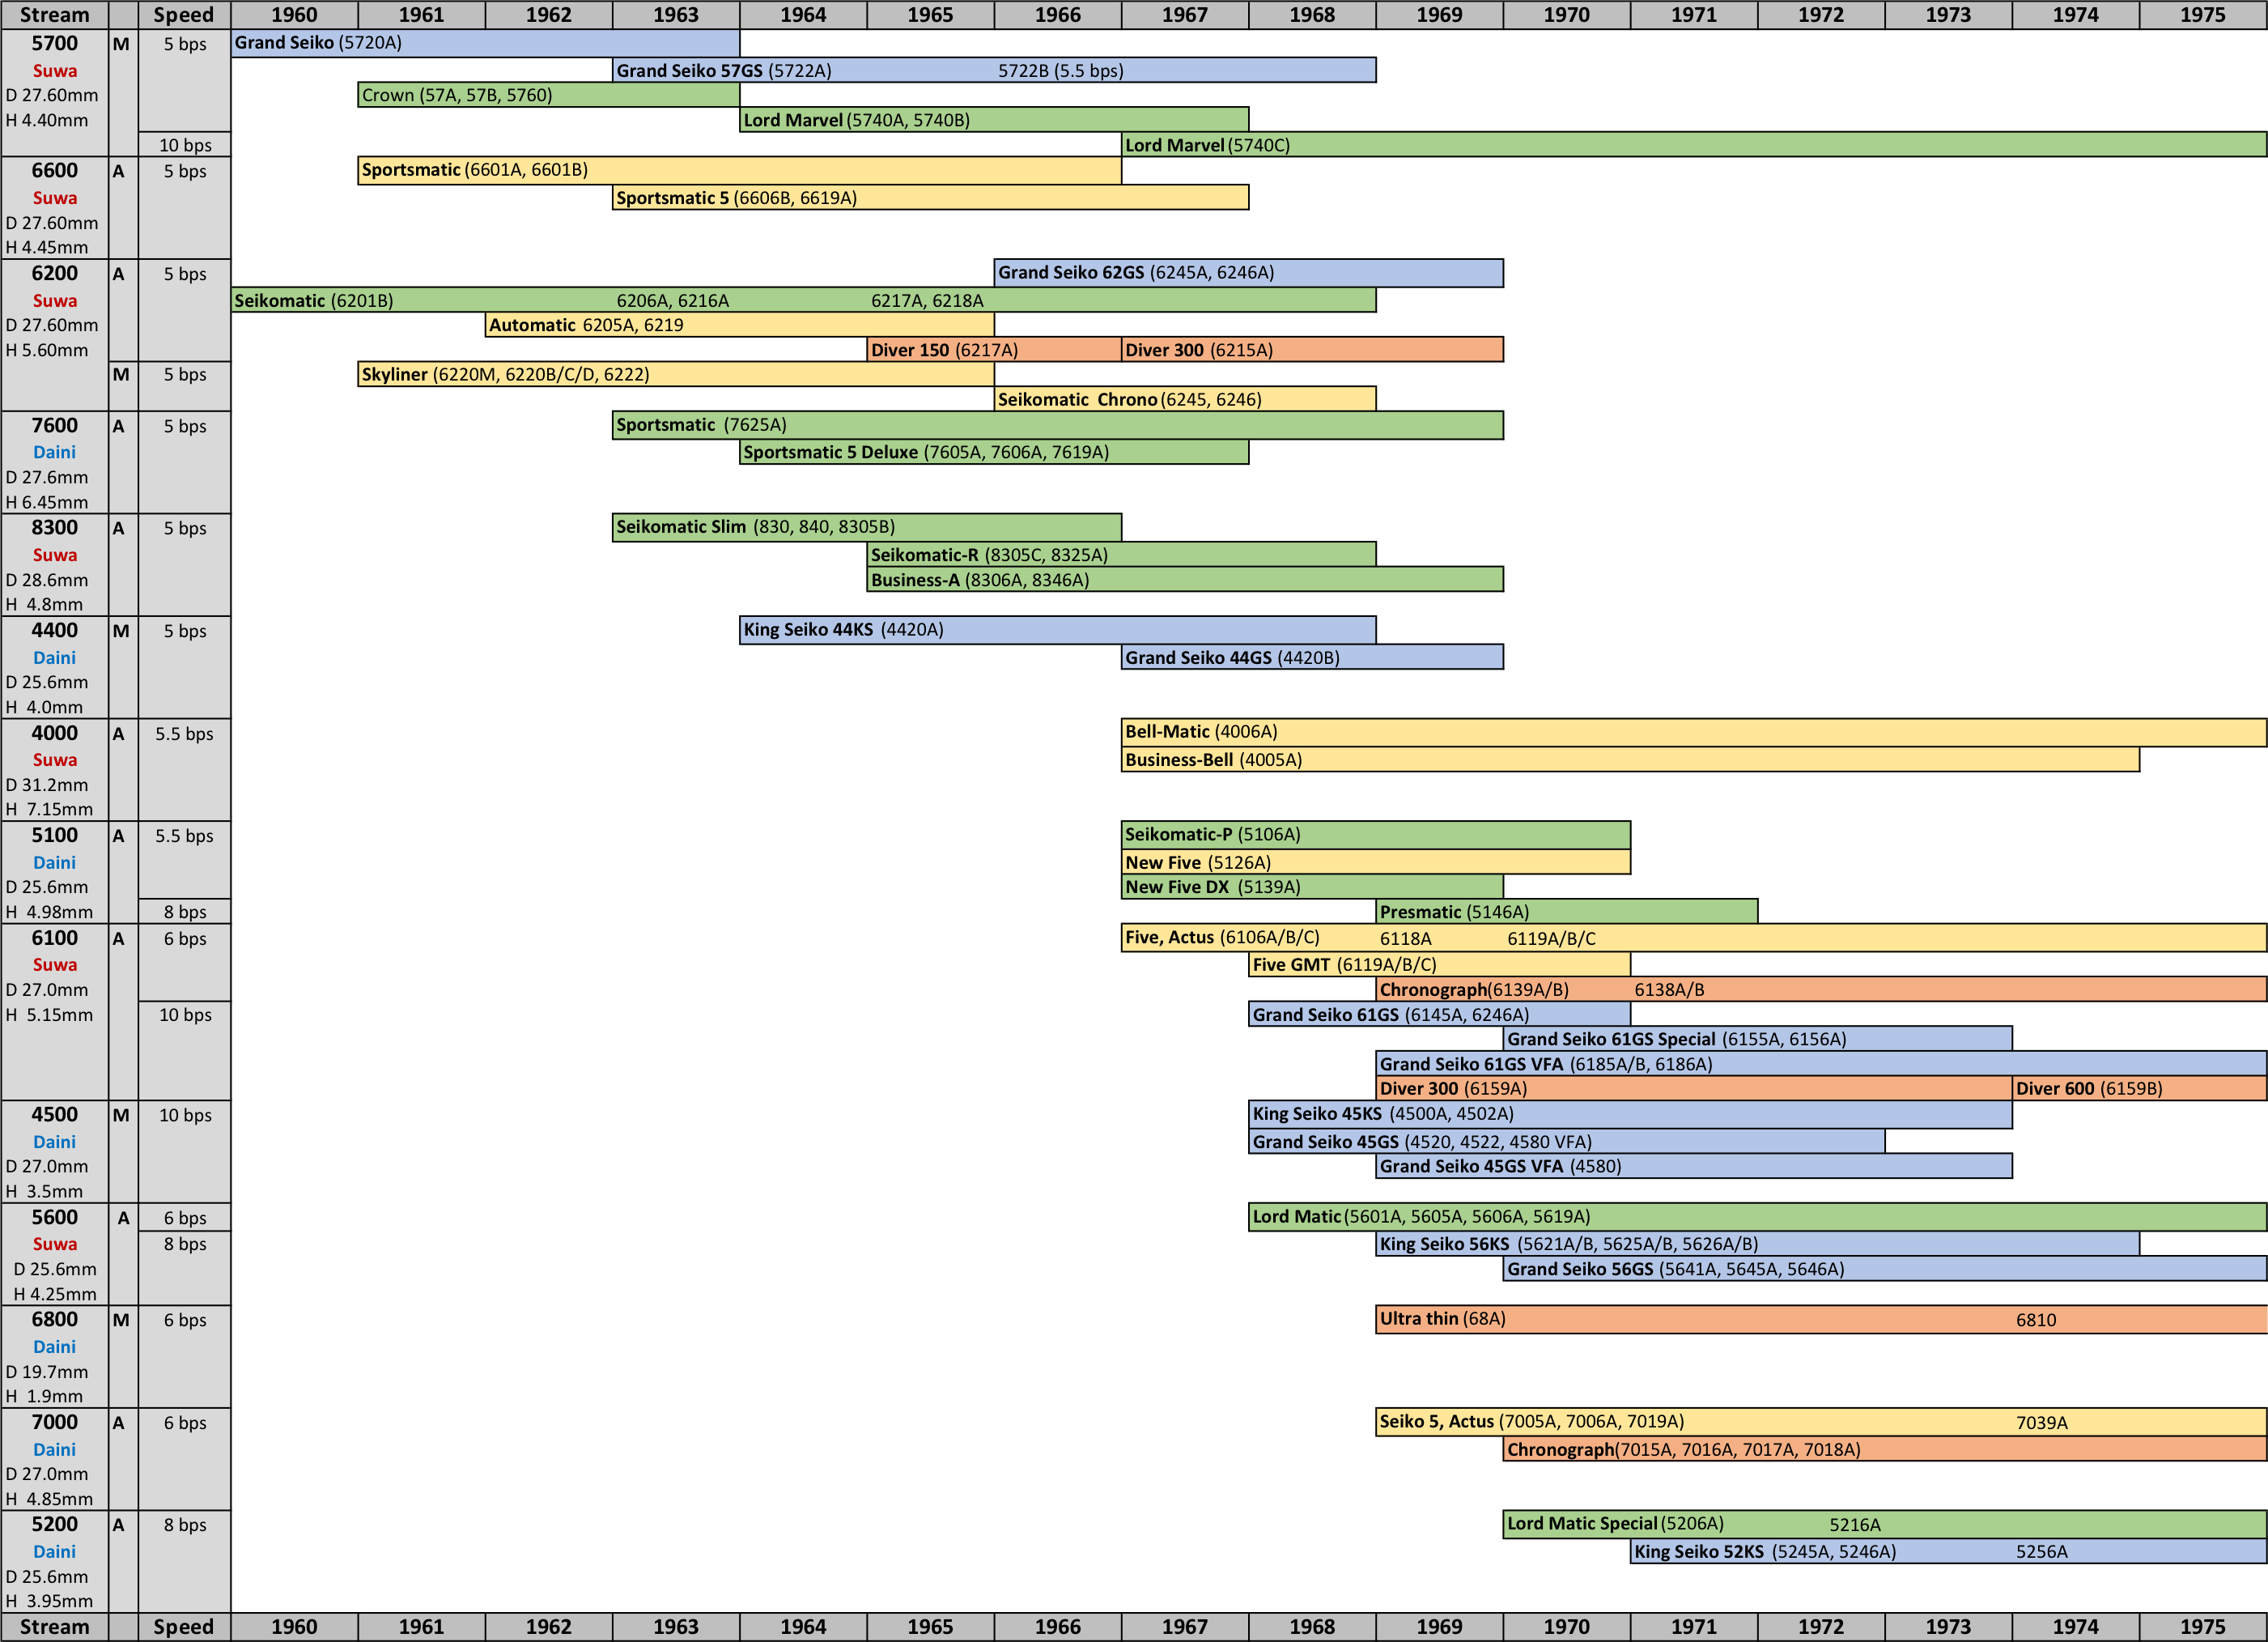Click the Lord Matic Special (5206A) bar
This screenshot has height=1642, width=2268.
pyautogui.click(x=1884, y=1524)
